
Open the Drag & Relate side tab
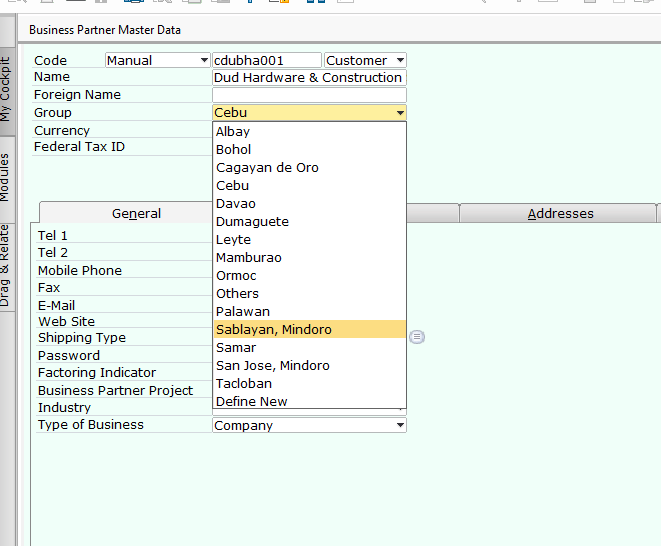(6, 265)
